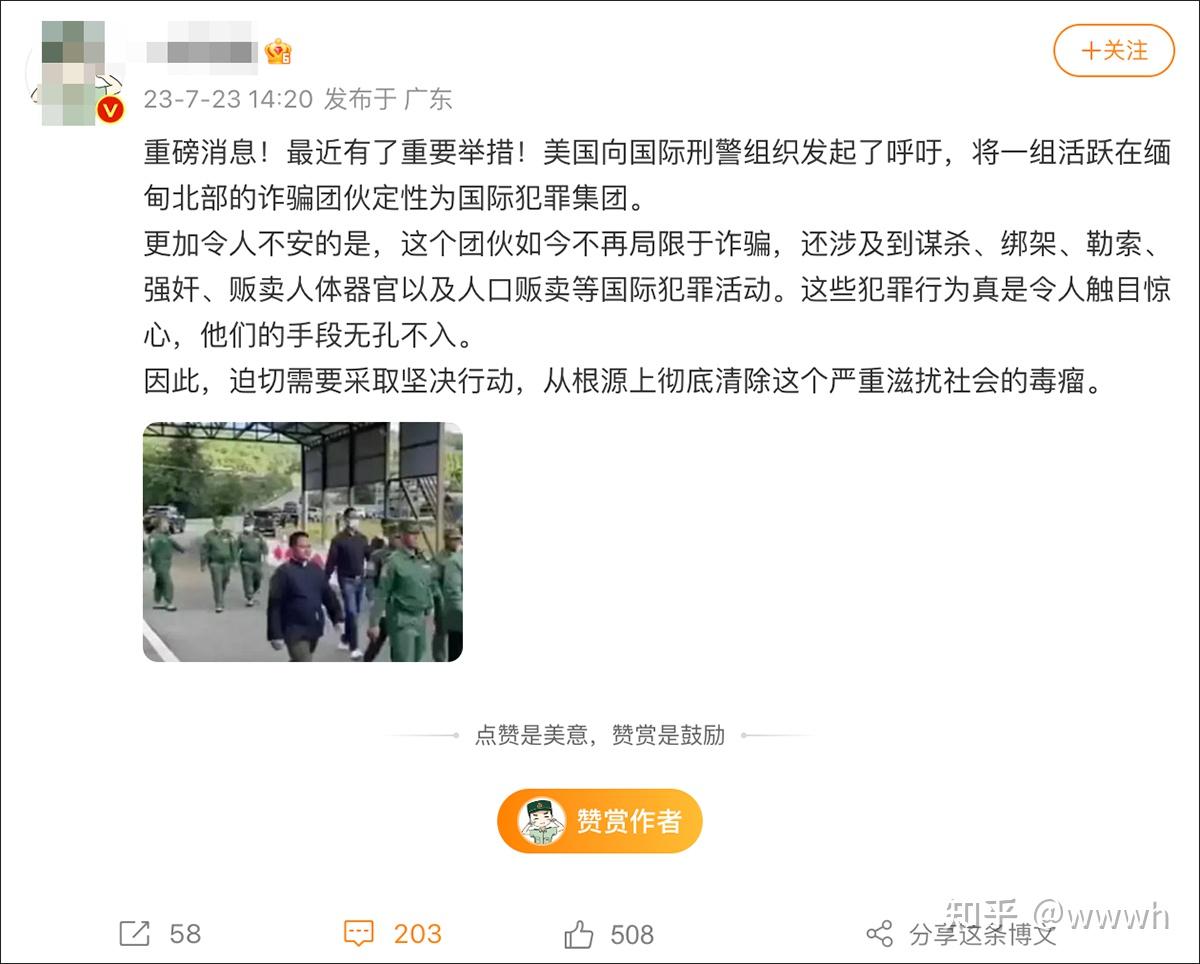Click the blurred username
This screenshot has width=1200, height=964.
(201, 52)
